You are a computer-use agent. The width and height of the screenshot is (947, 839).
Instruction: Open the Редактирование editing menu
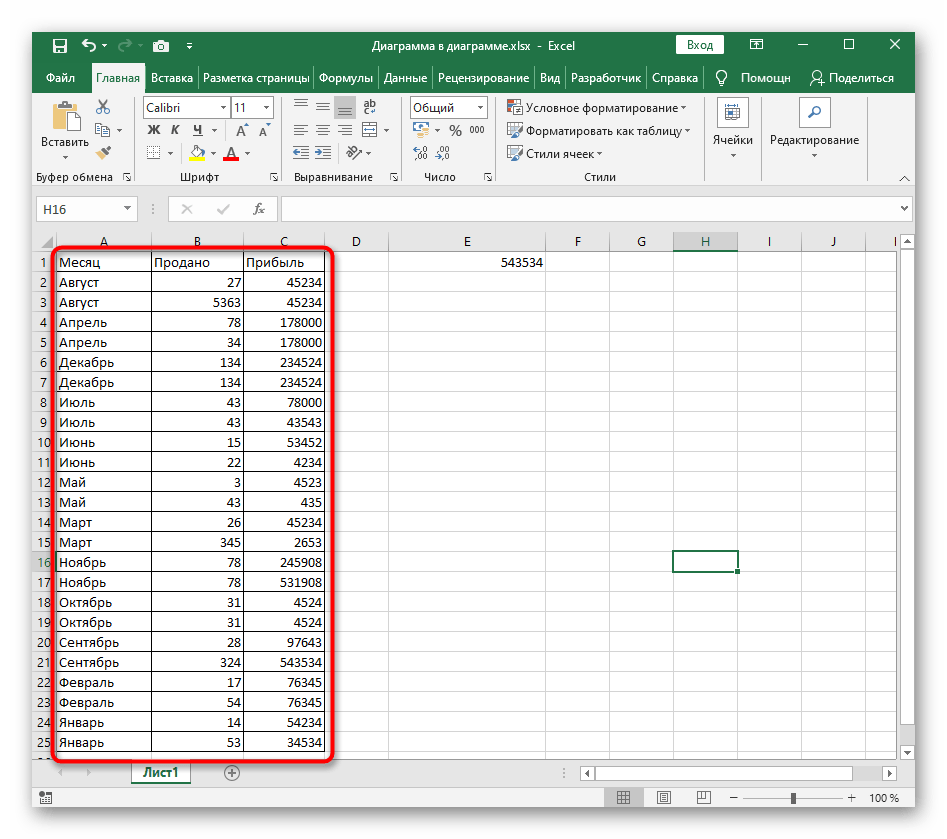click(814, 129)
